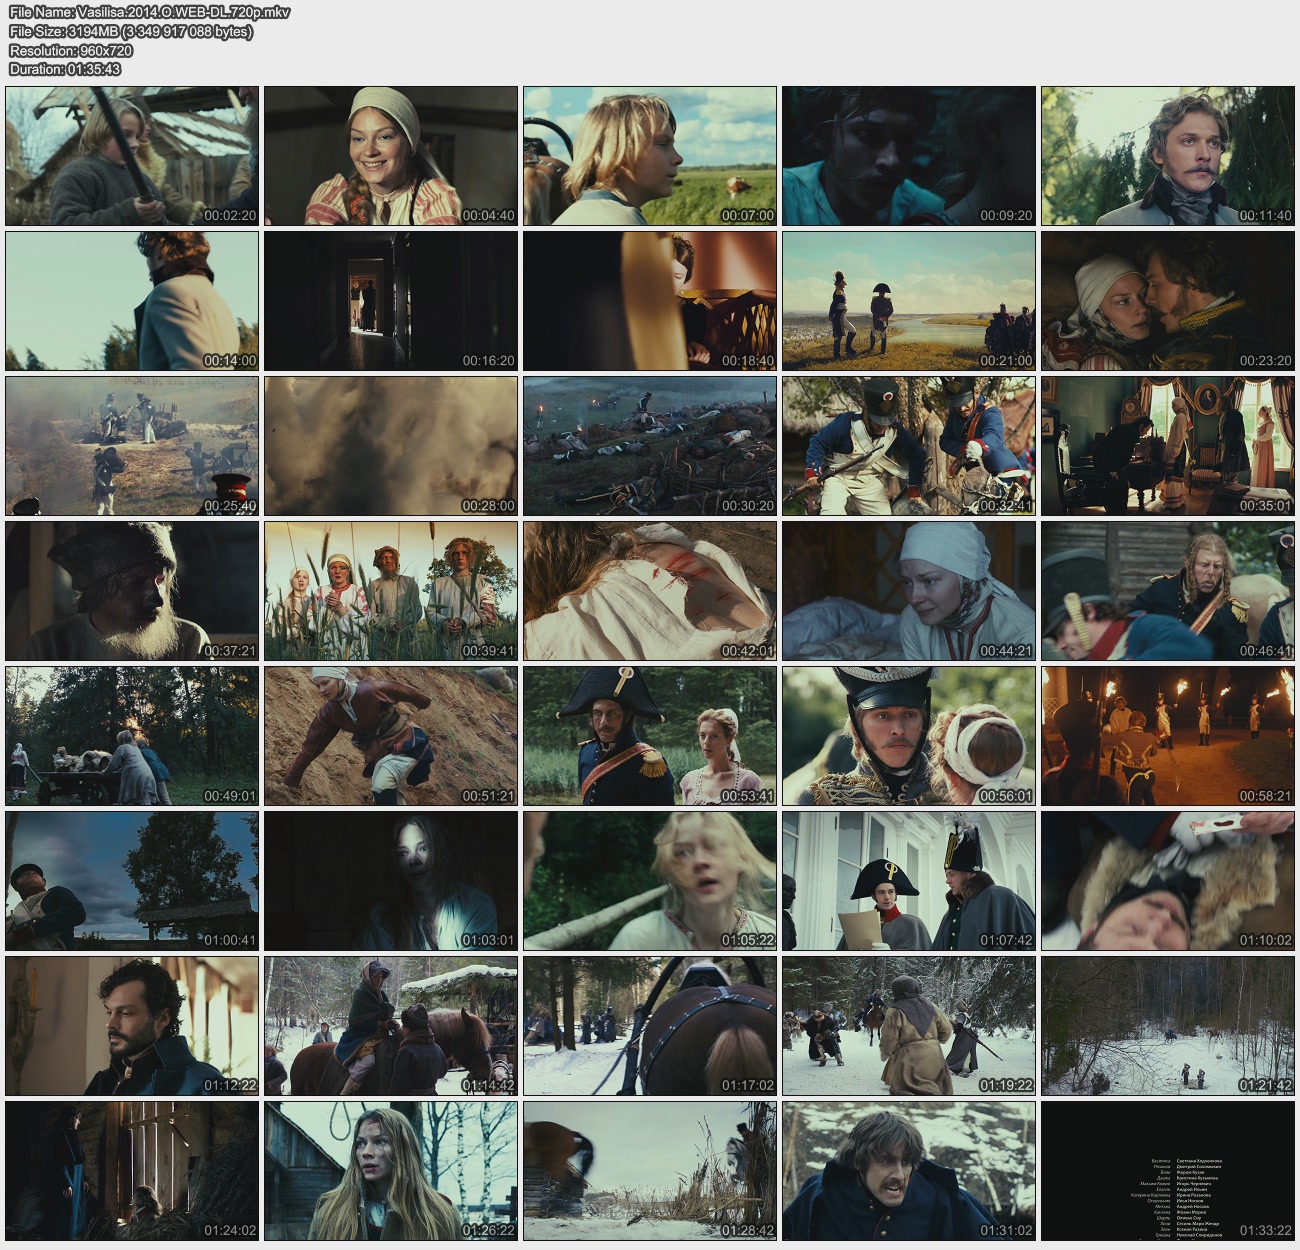Open the torchlit night frame at 00:58:21
This screenshot has height=1250, width=1300.
click(x=1168, y=736)
